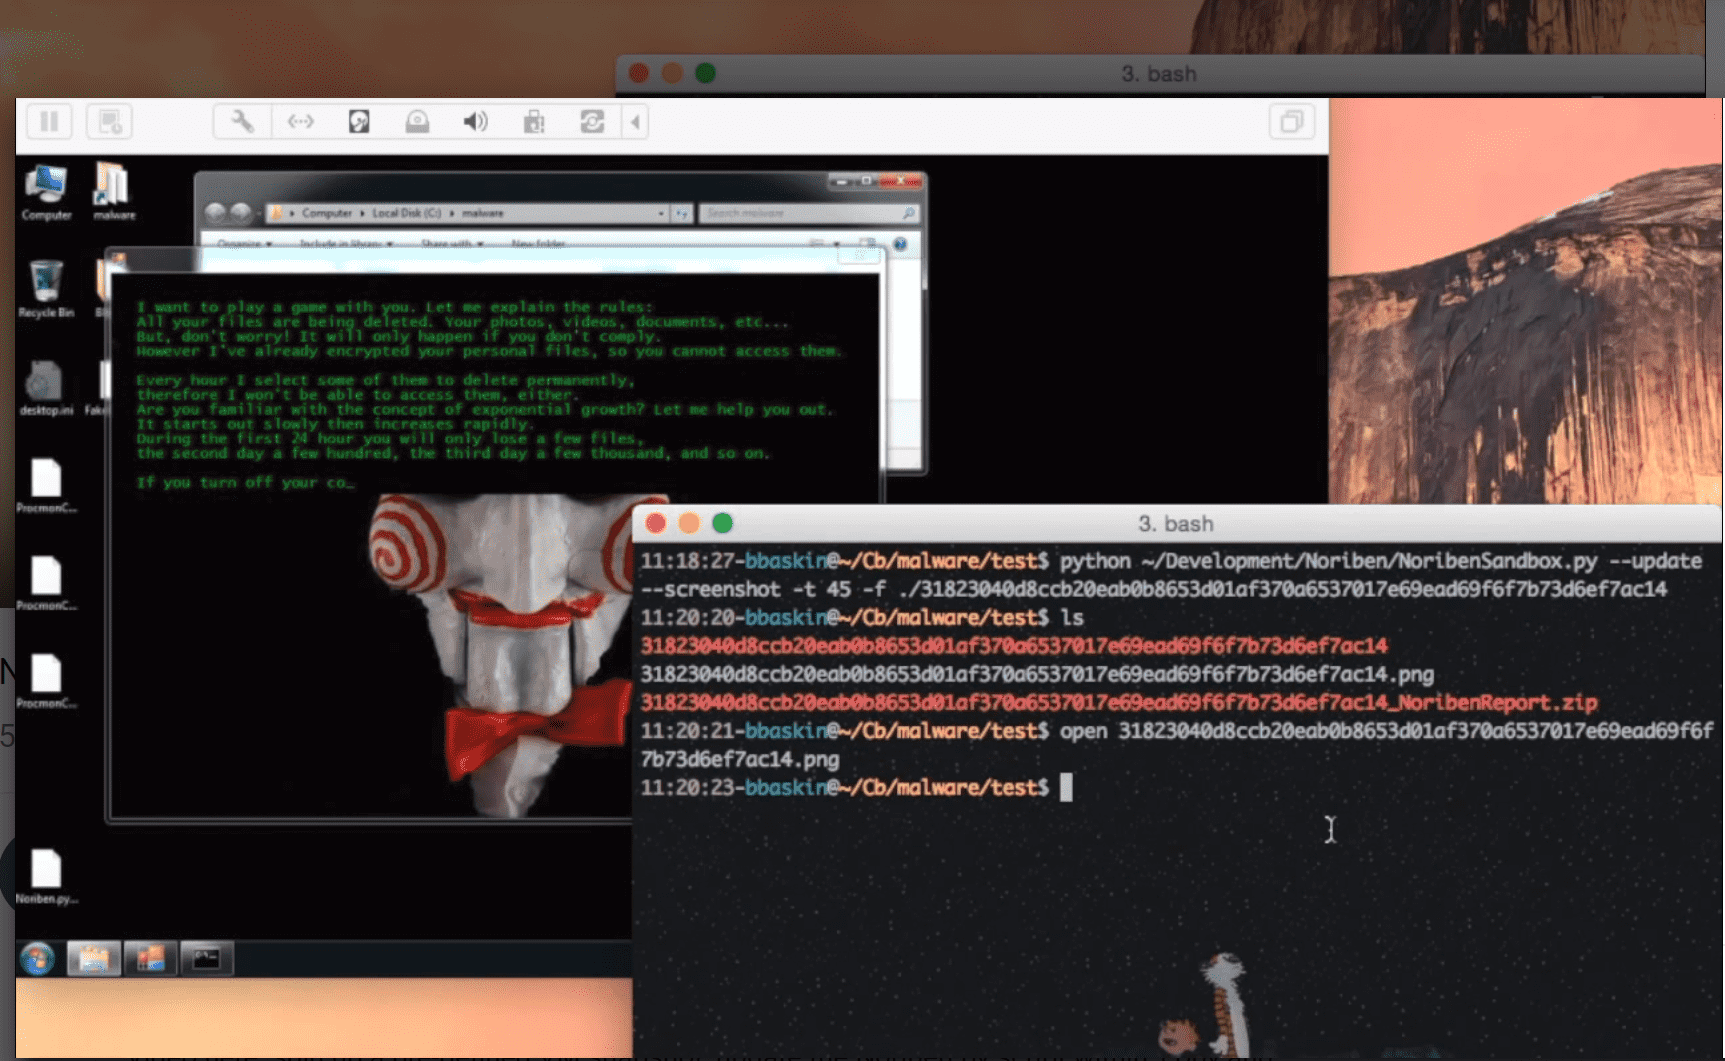Image resolution: width=1725 pixels, height=1061 pixels.
Task: Go back in the Explorer window
Action: click(215, 213)
